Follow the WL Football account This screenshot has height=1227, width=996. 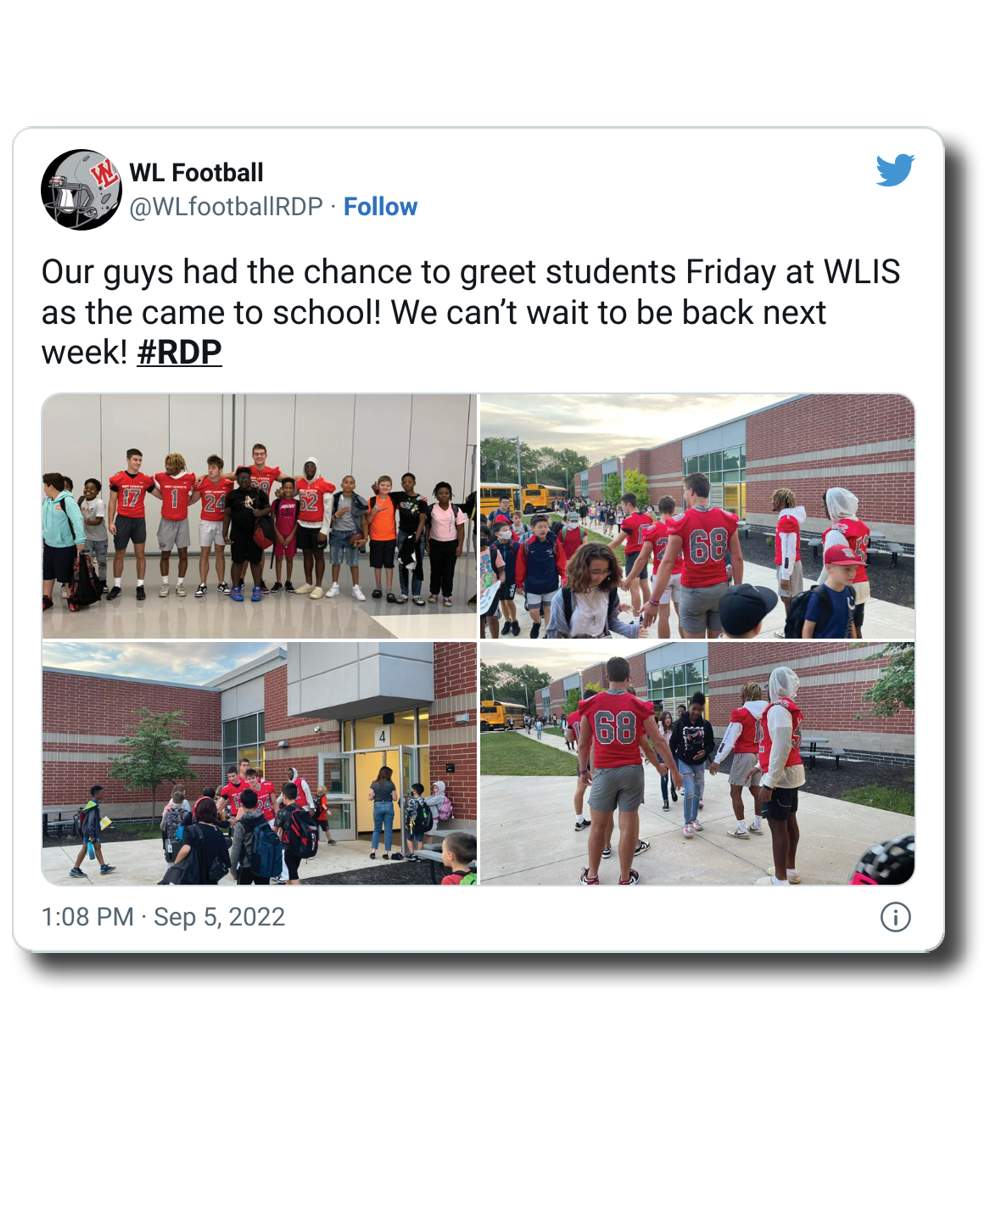380,207
